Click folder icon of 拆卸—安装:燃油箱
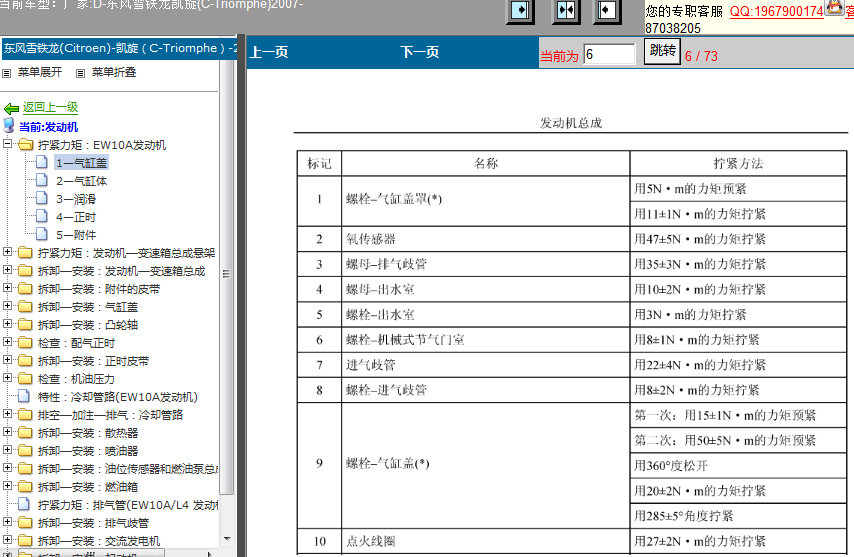854x557 pixels. [x=25, y=486]
